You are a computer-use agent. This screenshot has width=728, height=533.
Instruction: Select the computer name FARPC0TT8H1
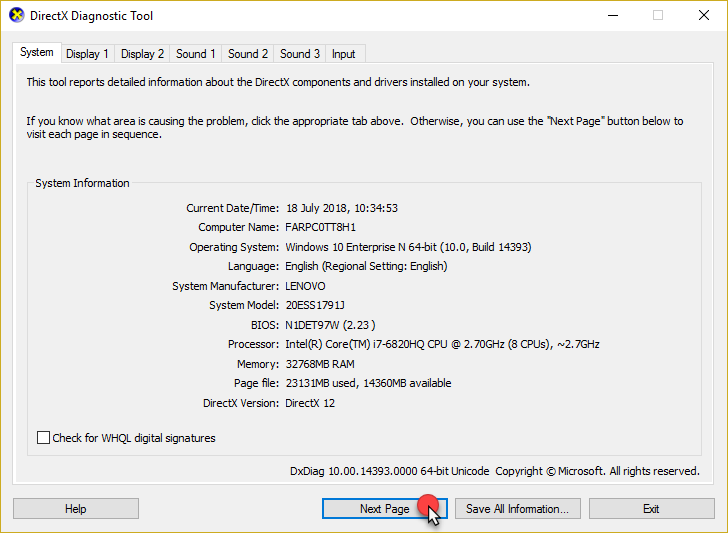320,228
